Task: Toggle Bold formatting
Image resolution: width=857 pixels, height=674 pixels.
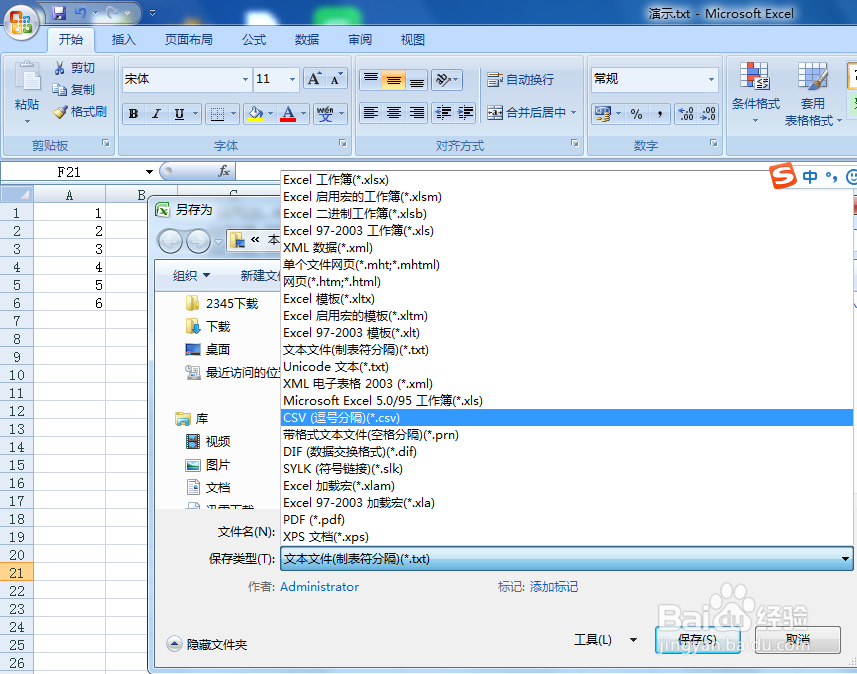Action: pyautogui.click(x=133, y=114)
